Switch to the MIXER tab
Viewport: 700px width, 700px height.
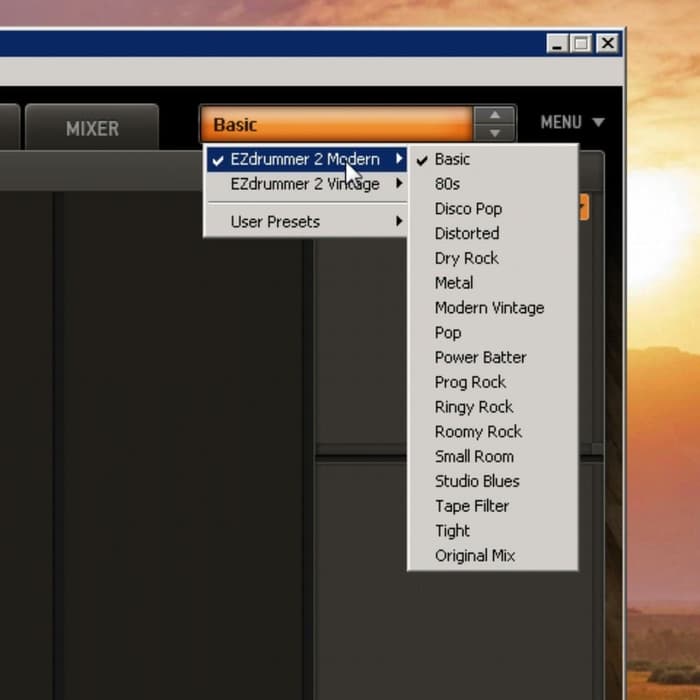click(92, 128)
